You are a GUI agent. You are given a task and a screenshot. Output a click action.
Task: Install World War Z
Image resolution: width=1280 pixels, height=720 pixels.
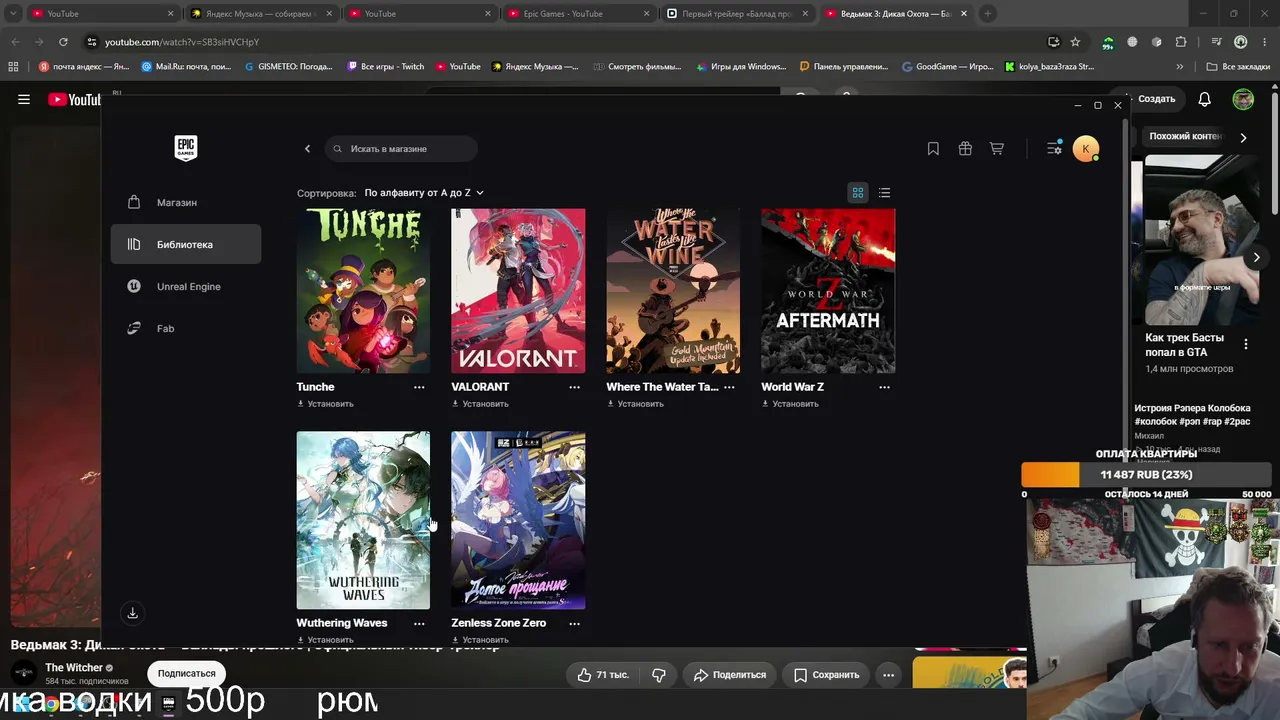tap(791, 404)
